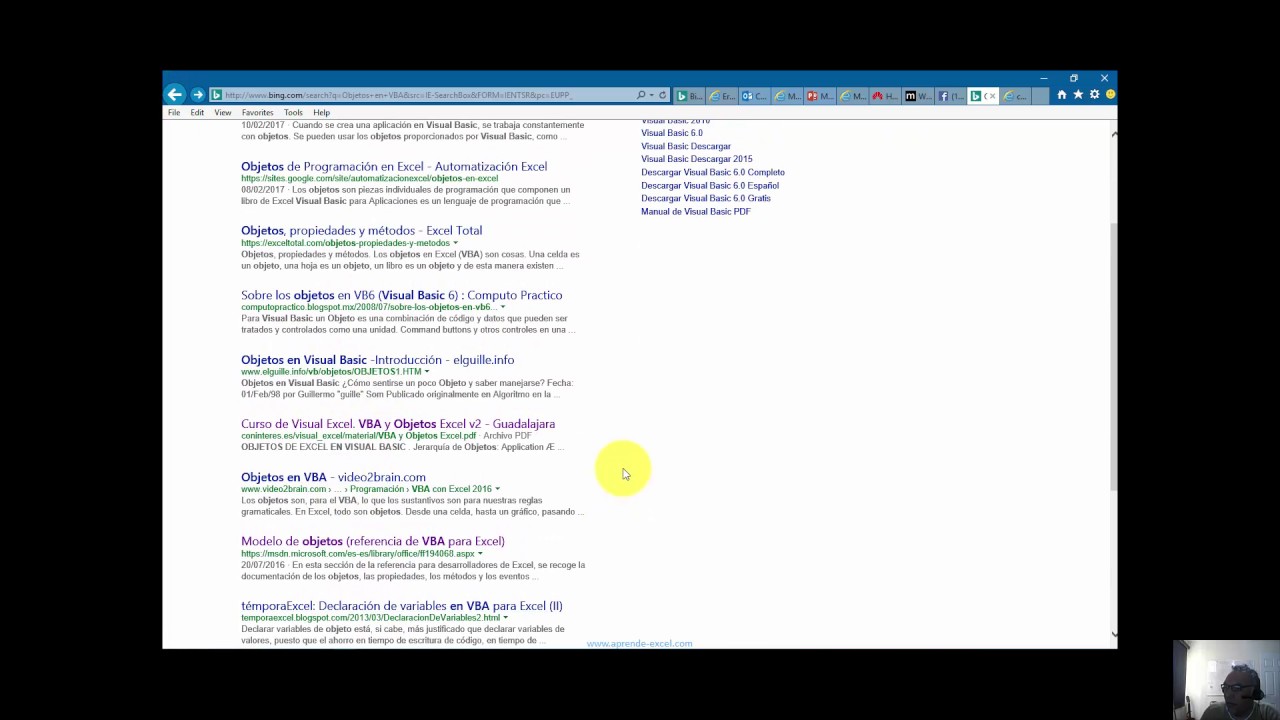Image resolution: width=1280 pixels, height=720 pixels.
Task: Click the 'Programación' breadcrumb in video2brain URL
Action: pyautogui.click(x=377, y=489)
